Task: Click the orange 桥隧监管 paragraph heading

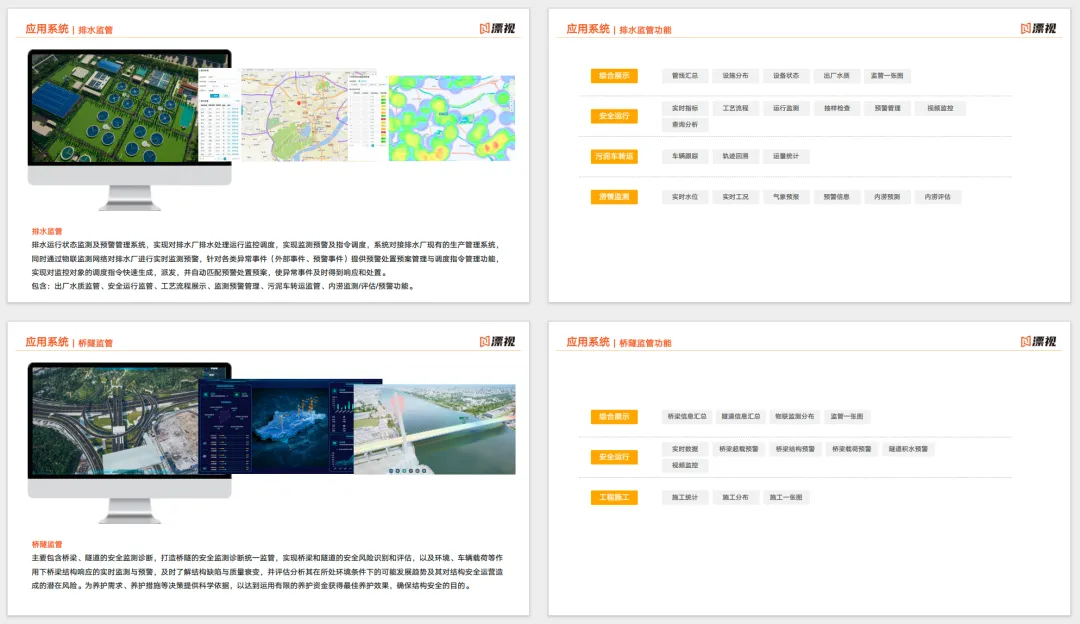Action: coord(47,544)
